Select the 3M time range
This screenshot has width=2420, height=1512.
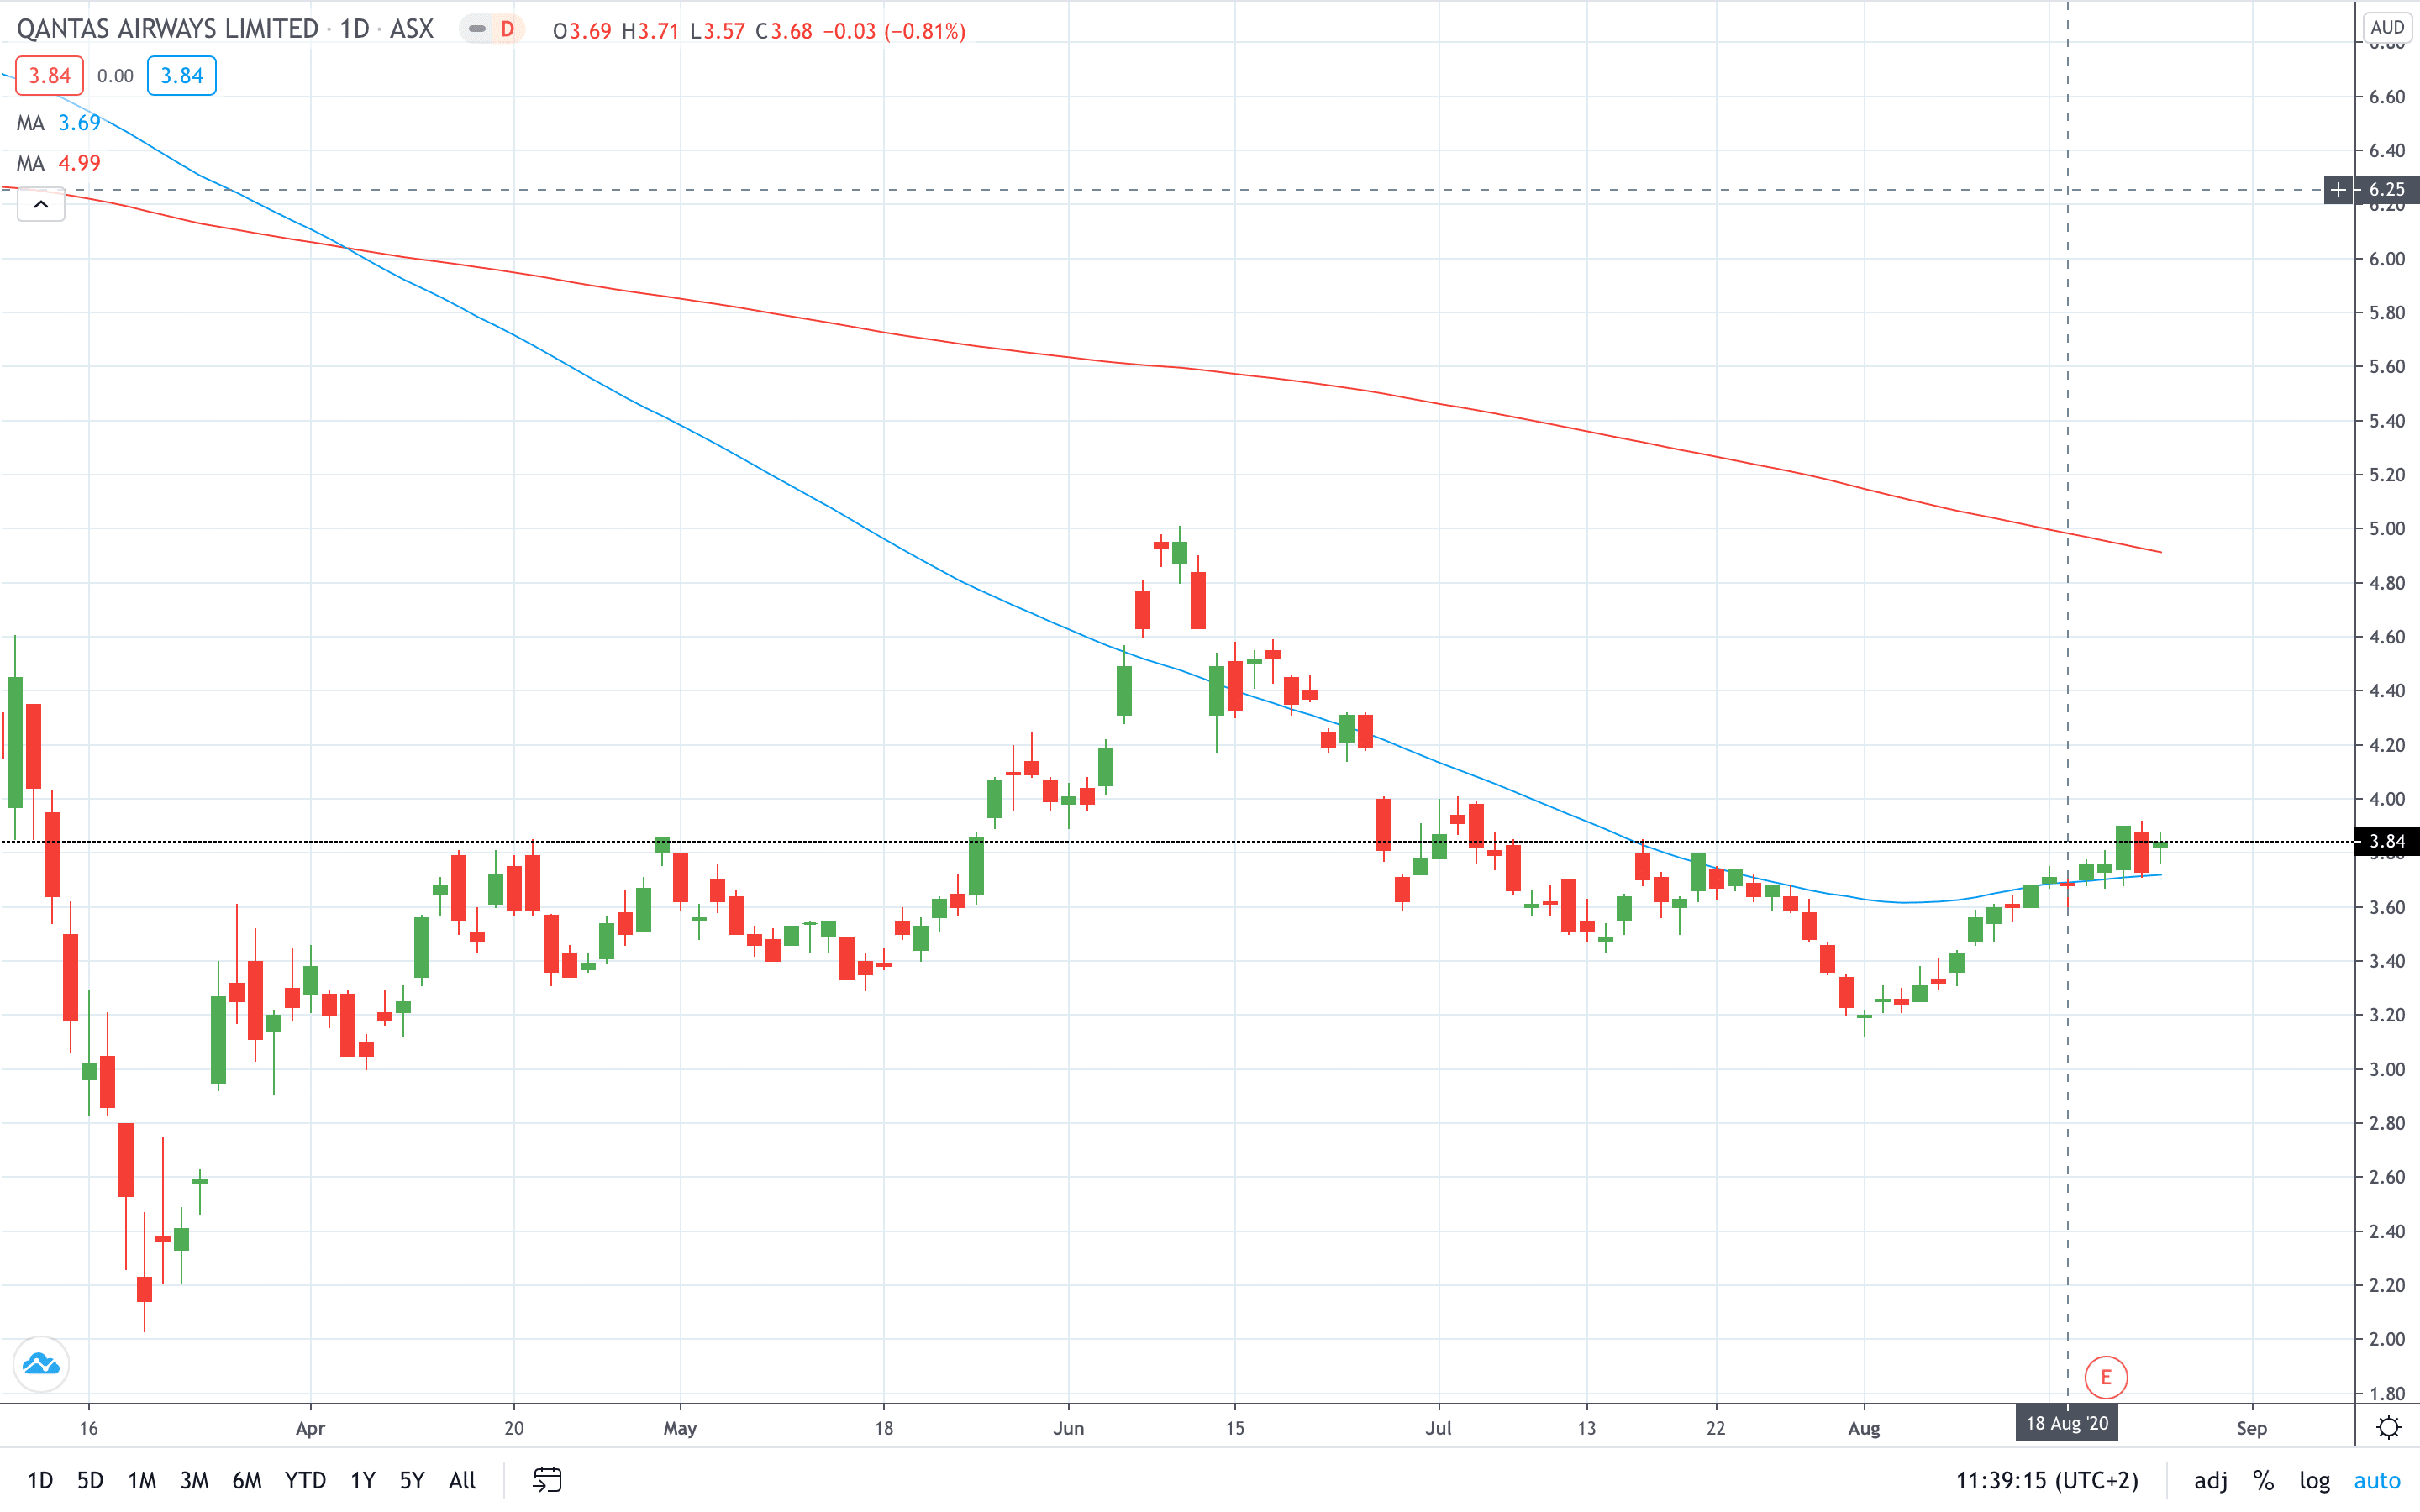click(194, 1480)
